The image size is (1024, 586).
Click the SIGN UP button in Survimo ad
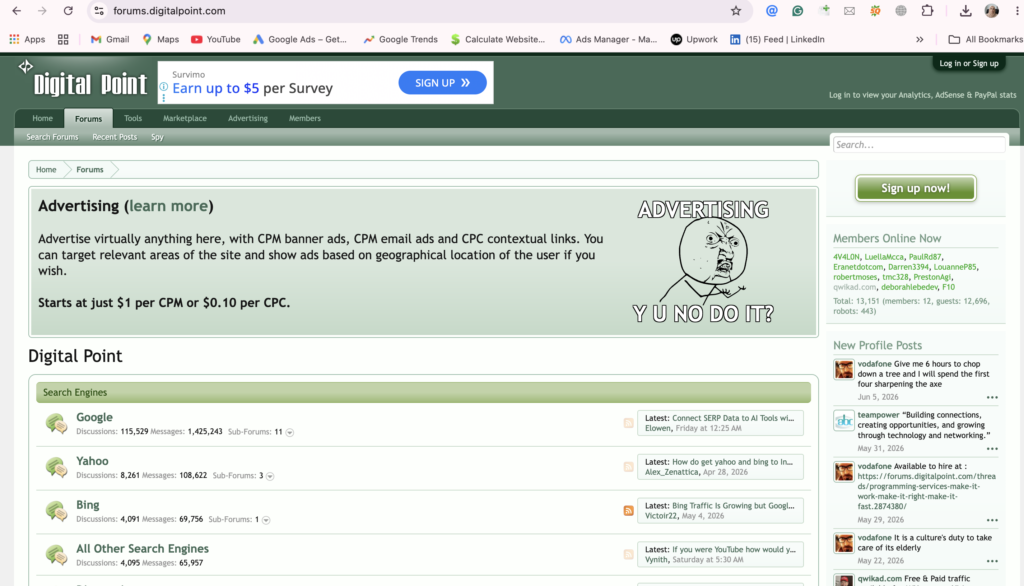click(x=442, y=83)
